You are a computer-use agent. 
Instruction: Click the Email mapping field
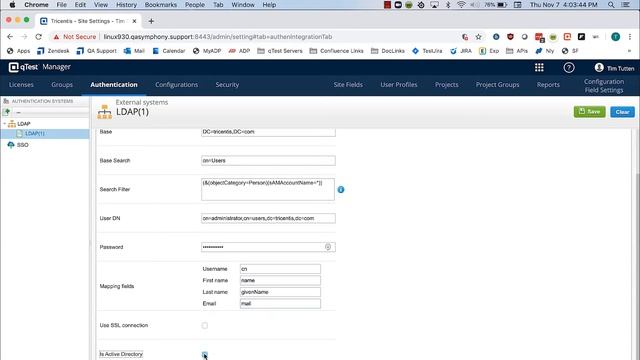(x=280, y=303)
